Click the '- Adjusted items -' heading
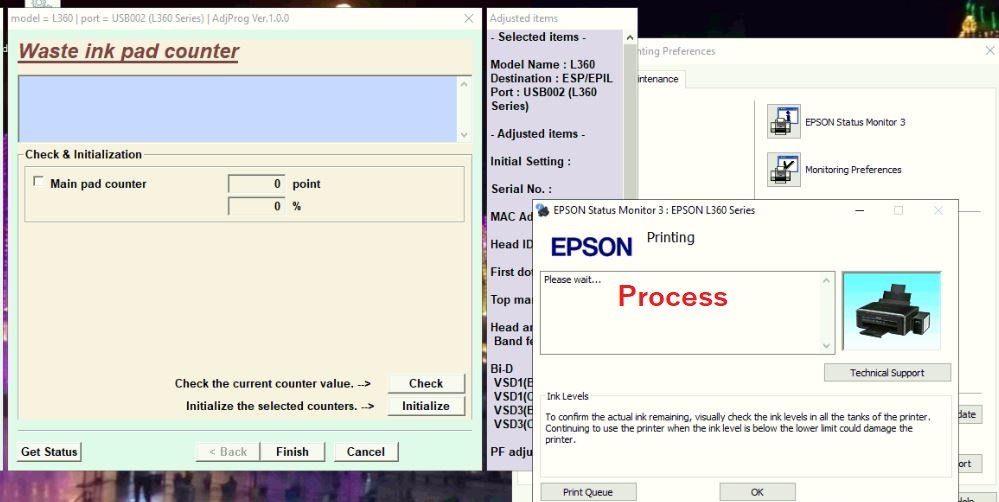This screenshot has width=999, height=502. point(538,134)
